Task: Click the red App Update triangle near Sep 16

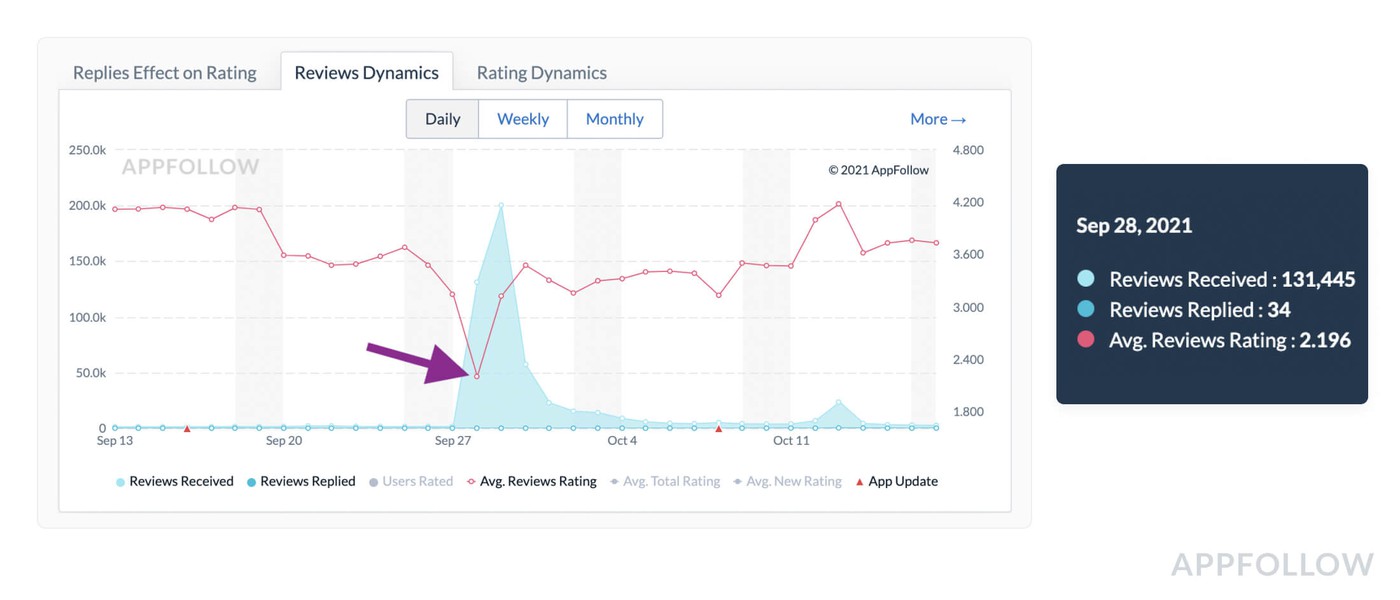Action: (x=187, y=428)
